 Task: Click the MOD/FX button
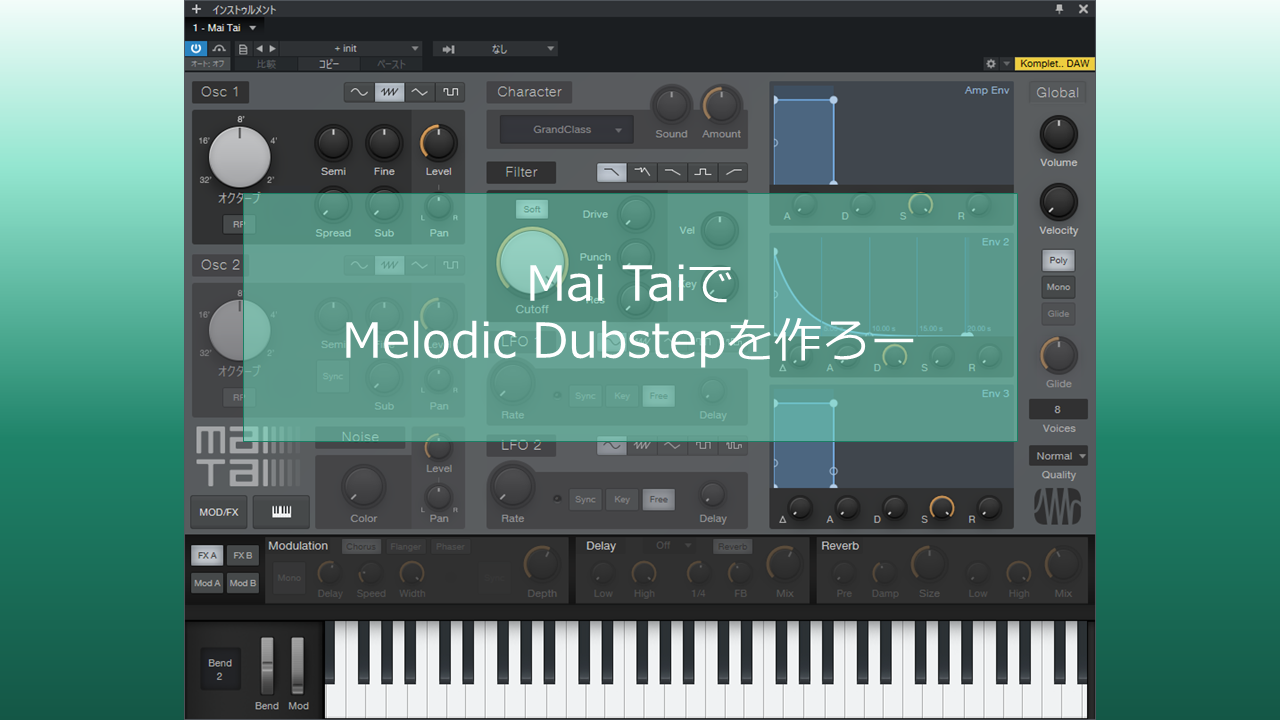click(219, 512)
